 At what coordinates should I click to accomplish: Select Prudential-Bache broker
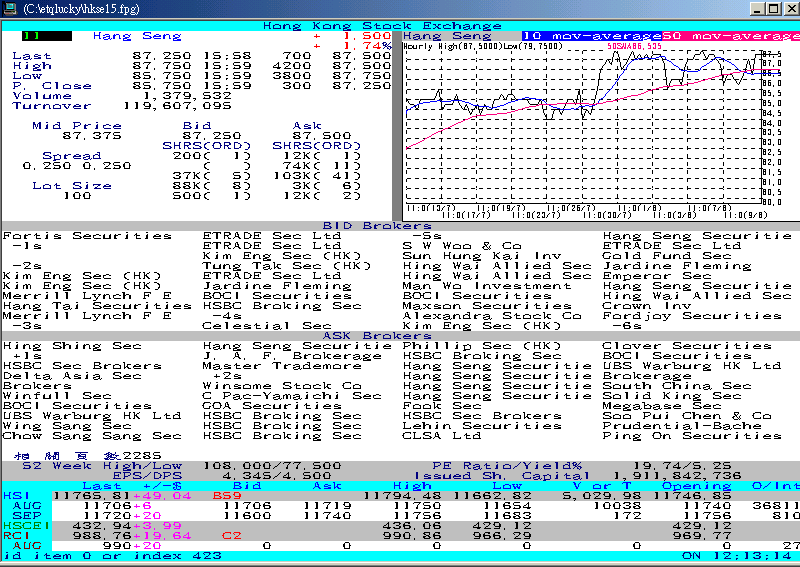tap(682, 426)
